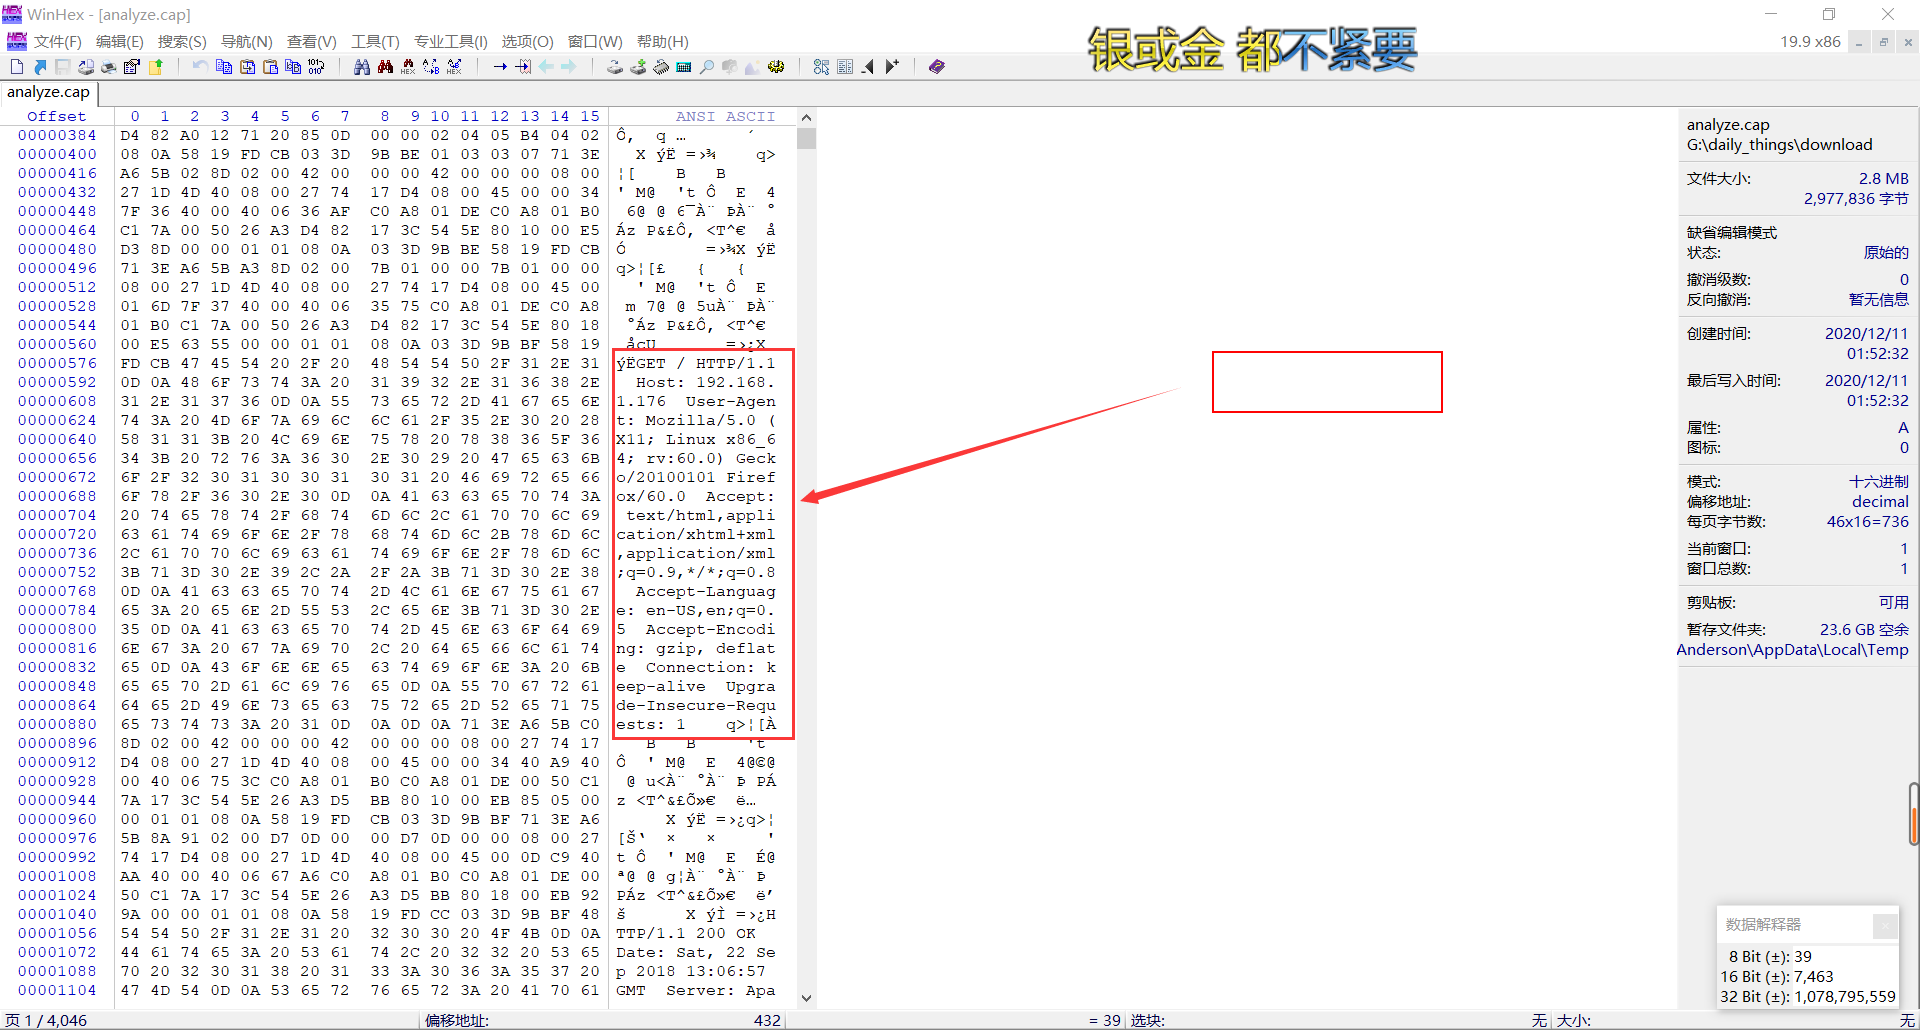Click the hex editor scrollbar's top arrow

[x=807, y=117]
